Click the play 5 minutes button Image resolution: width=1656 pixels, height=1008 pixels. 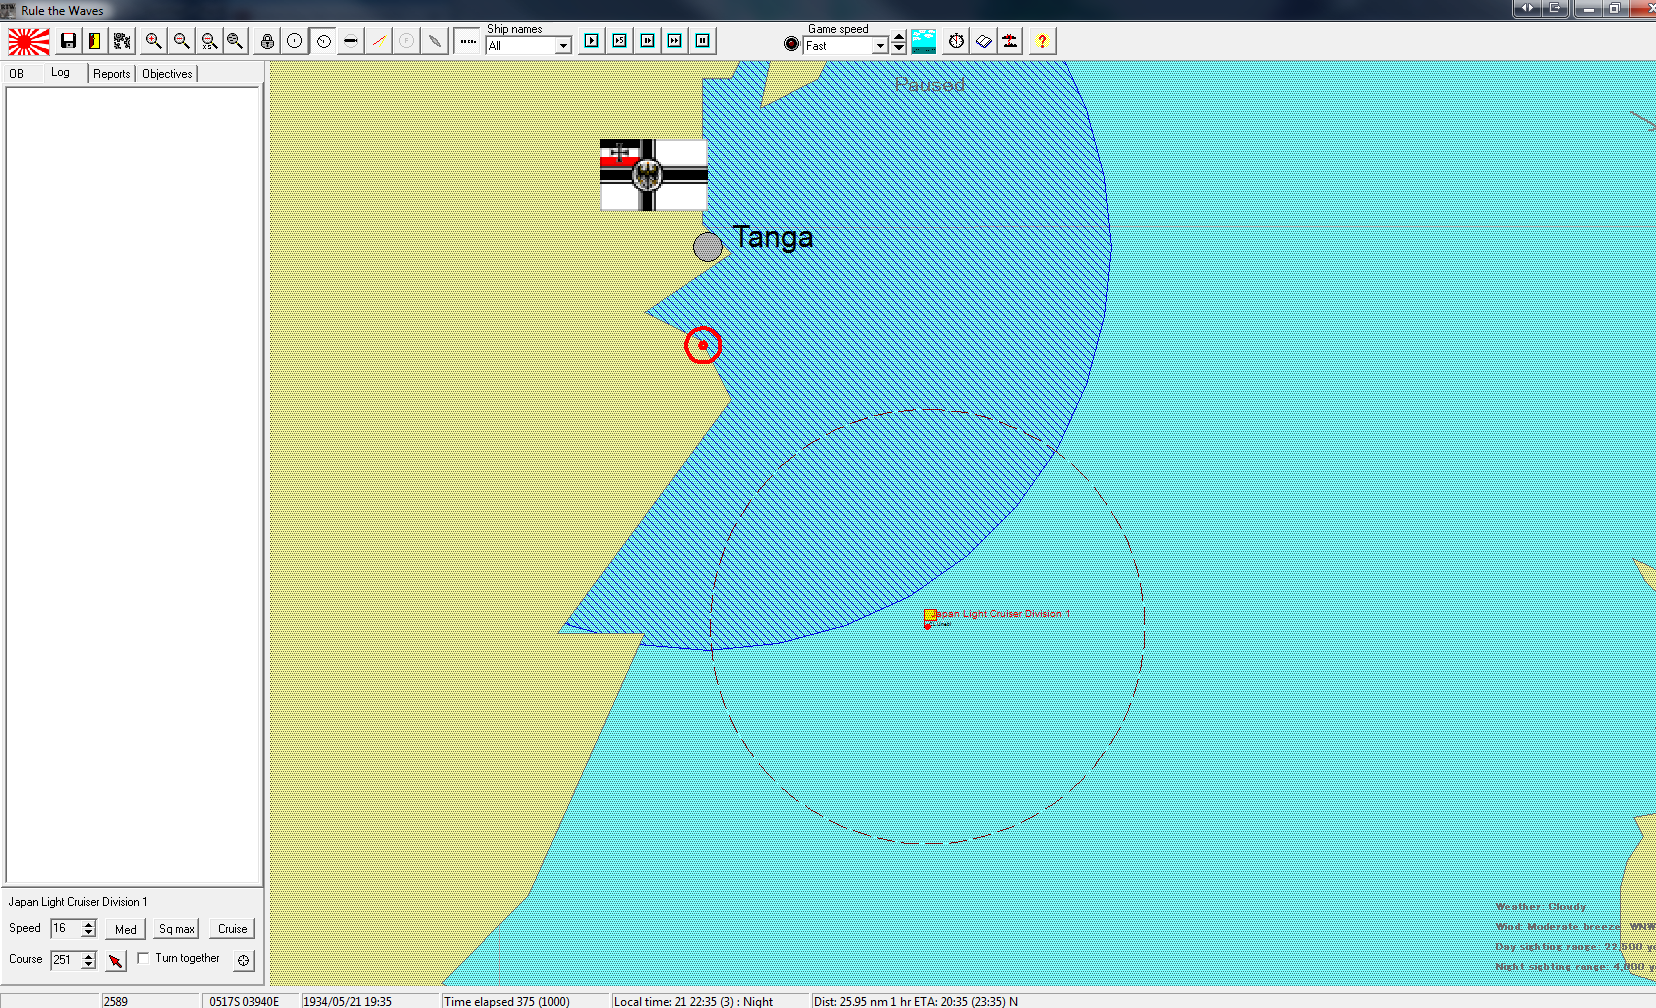(620, 40)
